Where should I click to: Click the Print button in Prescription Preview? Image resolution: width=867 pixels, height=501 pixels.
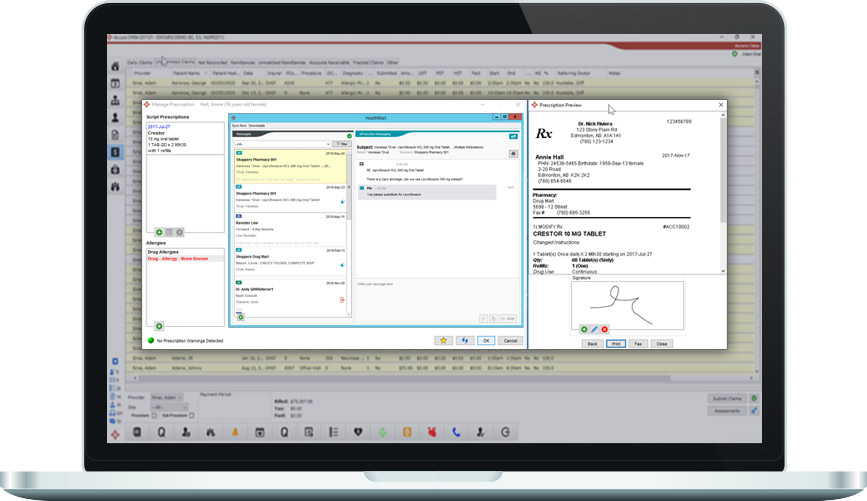[616, 343]
